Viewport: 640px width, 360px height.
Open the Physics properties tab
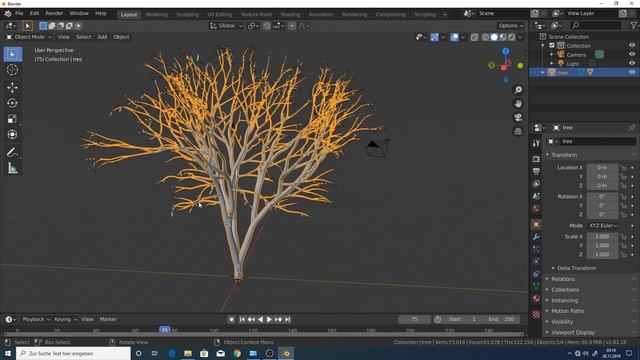(536, 261)
